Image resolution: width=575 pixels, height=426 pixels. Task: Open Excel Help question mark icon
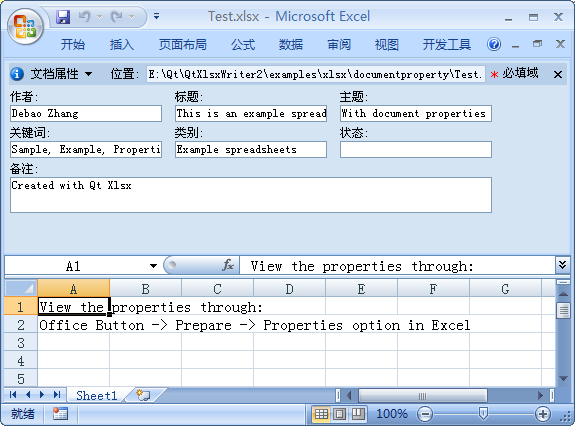pos(494,45)
